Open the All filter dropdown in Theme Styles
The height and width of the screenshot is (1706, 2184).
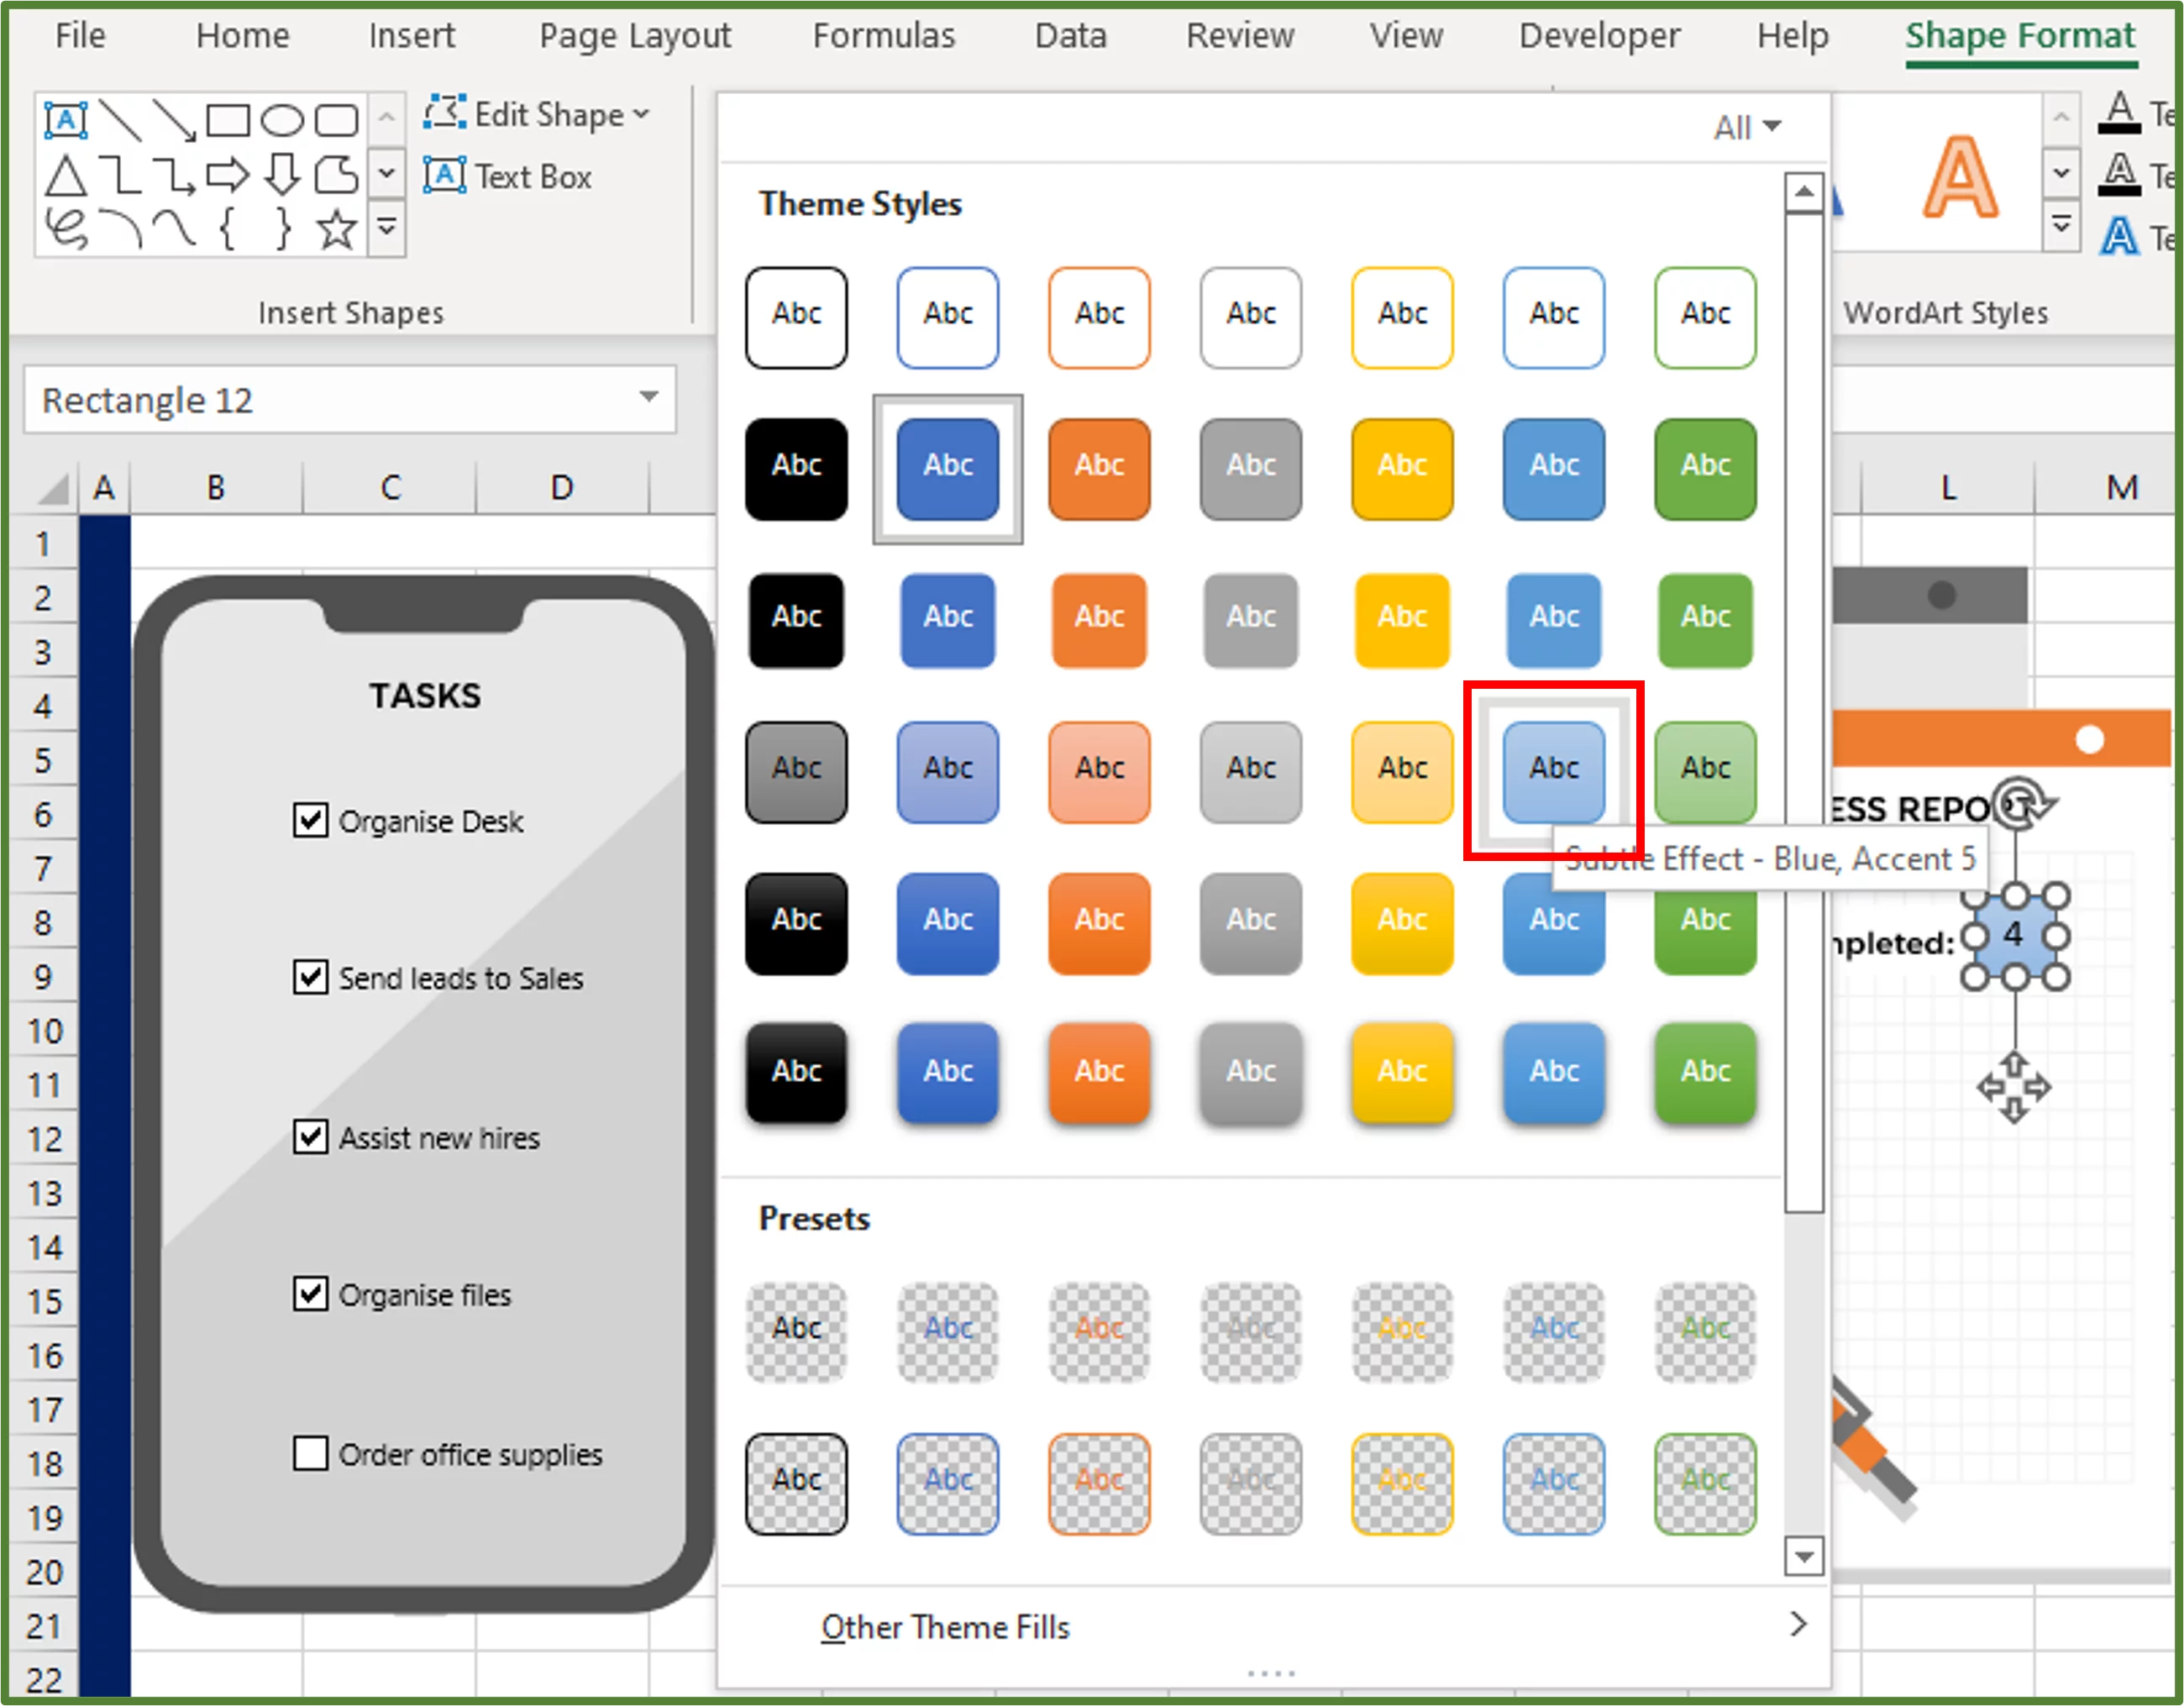[1745, 126]
